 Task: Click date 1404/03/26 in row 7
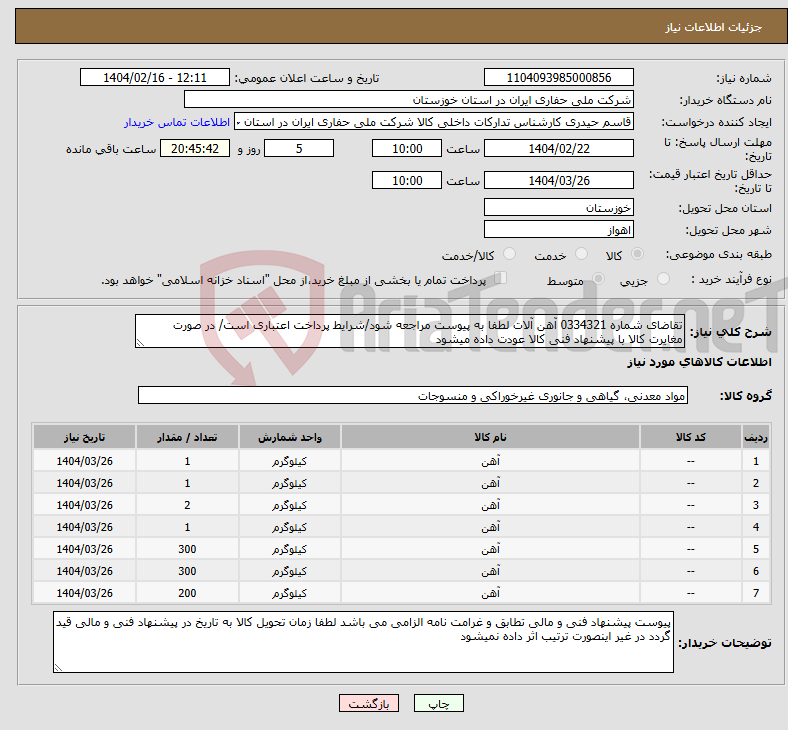coord(84,593)
